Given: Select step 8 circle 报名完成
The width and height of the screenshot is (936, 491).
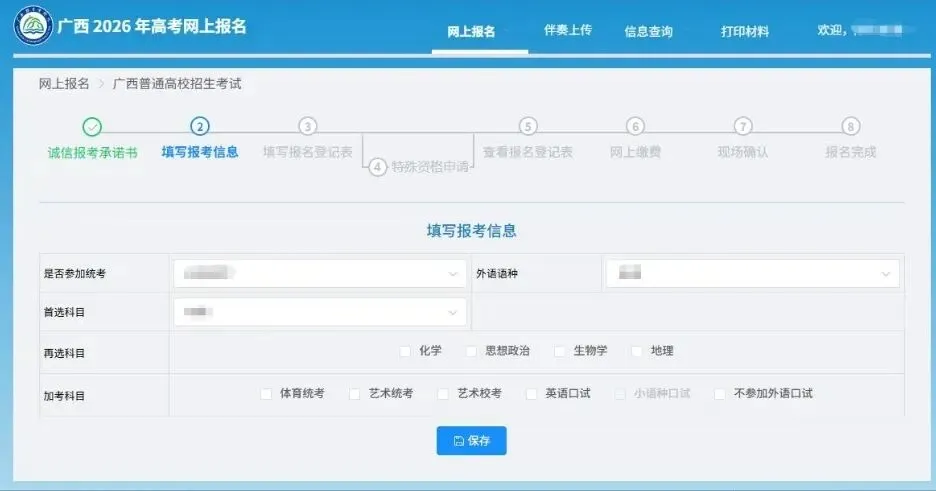Looking at the screenshot, I should [851, 126].
